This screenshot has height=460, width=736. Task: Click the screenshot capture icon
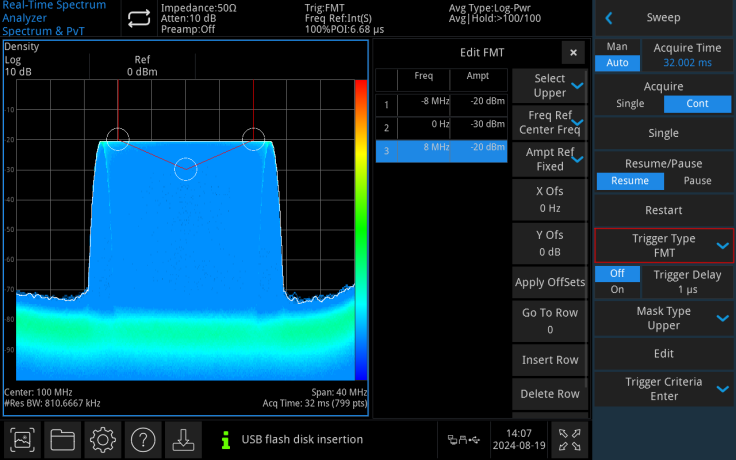coord(23,439)
